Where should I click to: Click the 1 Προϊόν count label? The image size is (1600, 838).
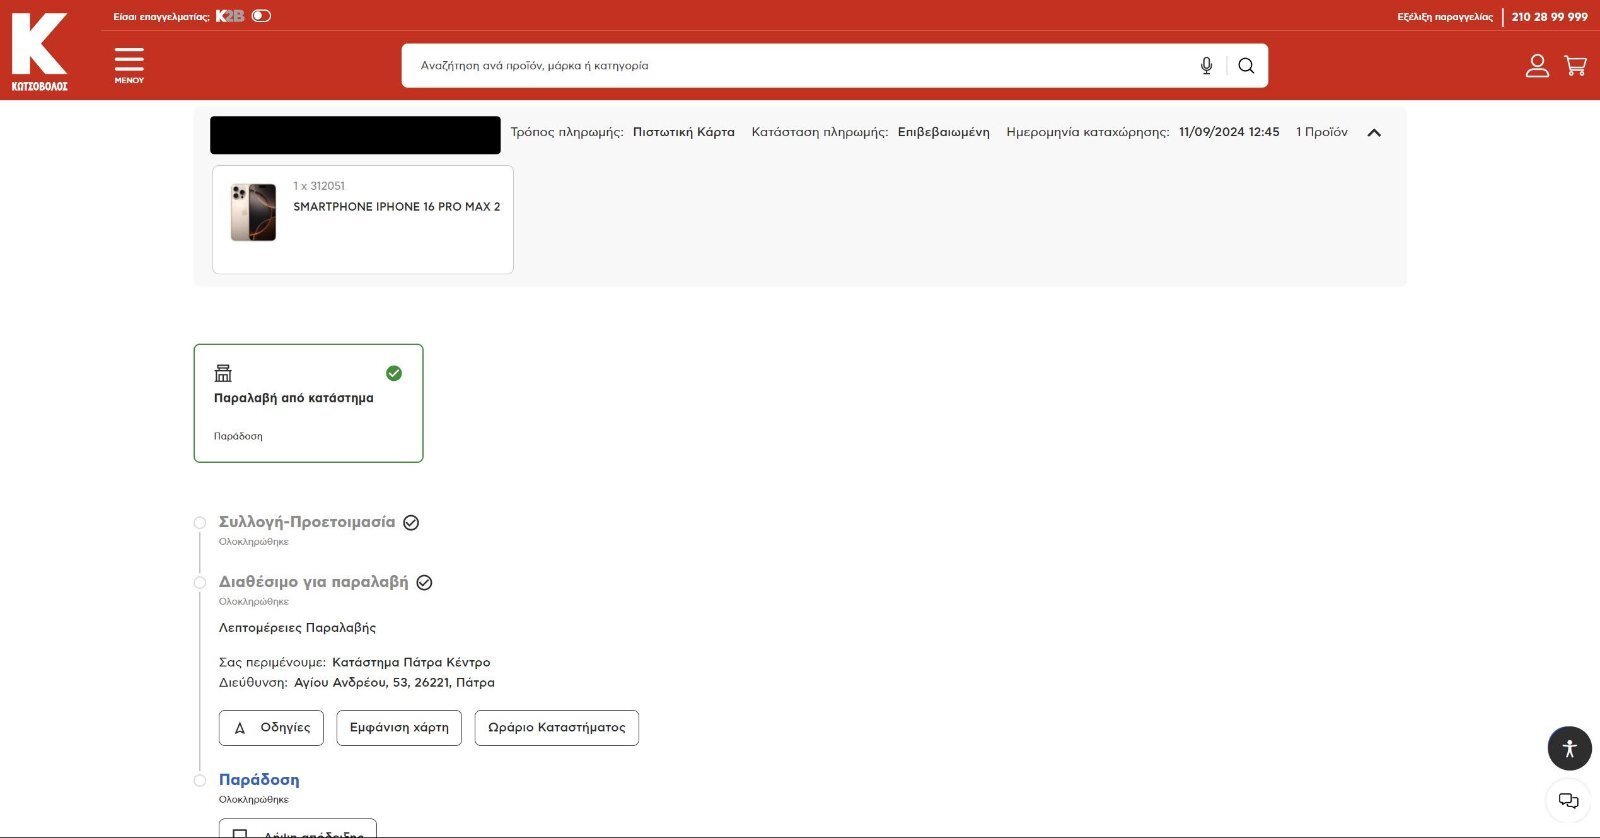coord(1322,132)
